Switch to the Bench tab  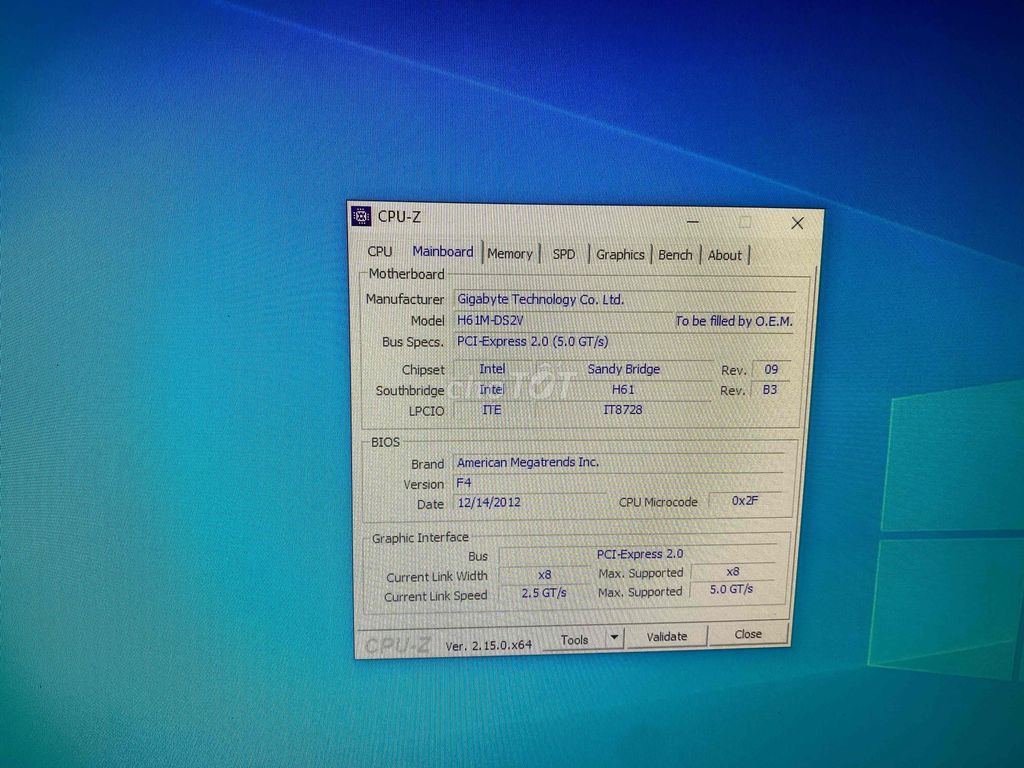click(675, 255)
